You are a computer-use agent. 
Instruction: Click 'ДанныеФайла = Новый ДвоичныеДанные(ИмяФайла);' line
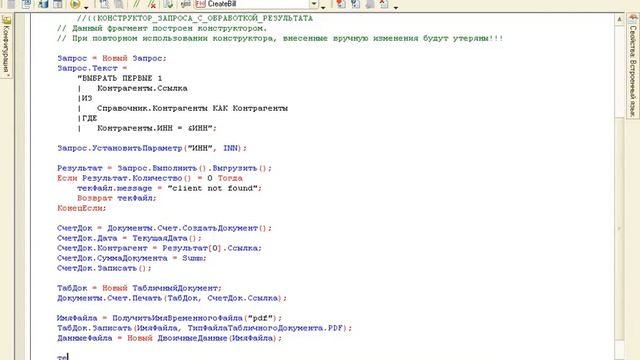point(169,338)
